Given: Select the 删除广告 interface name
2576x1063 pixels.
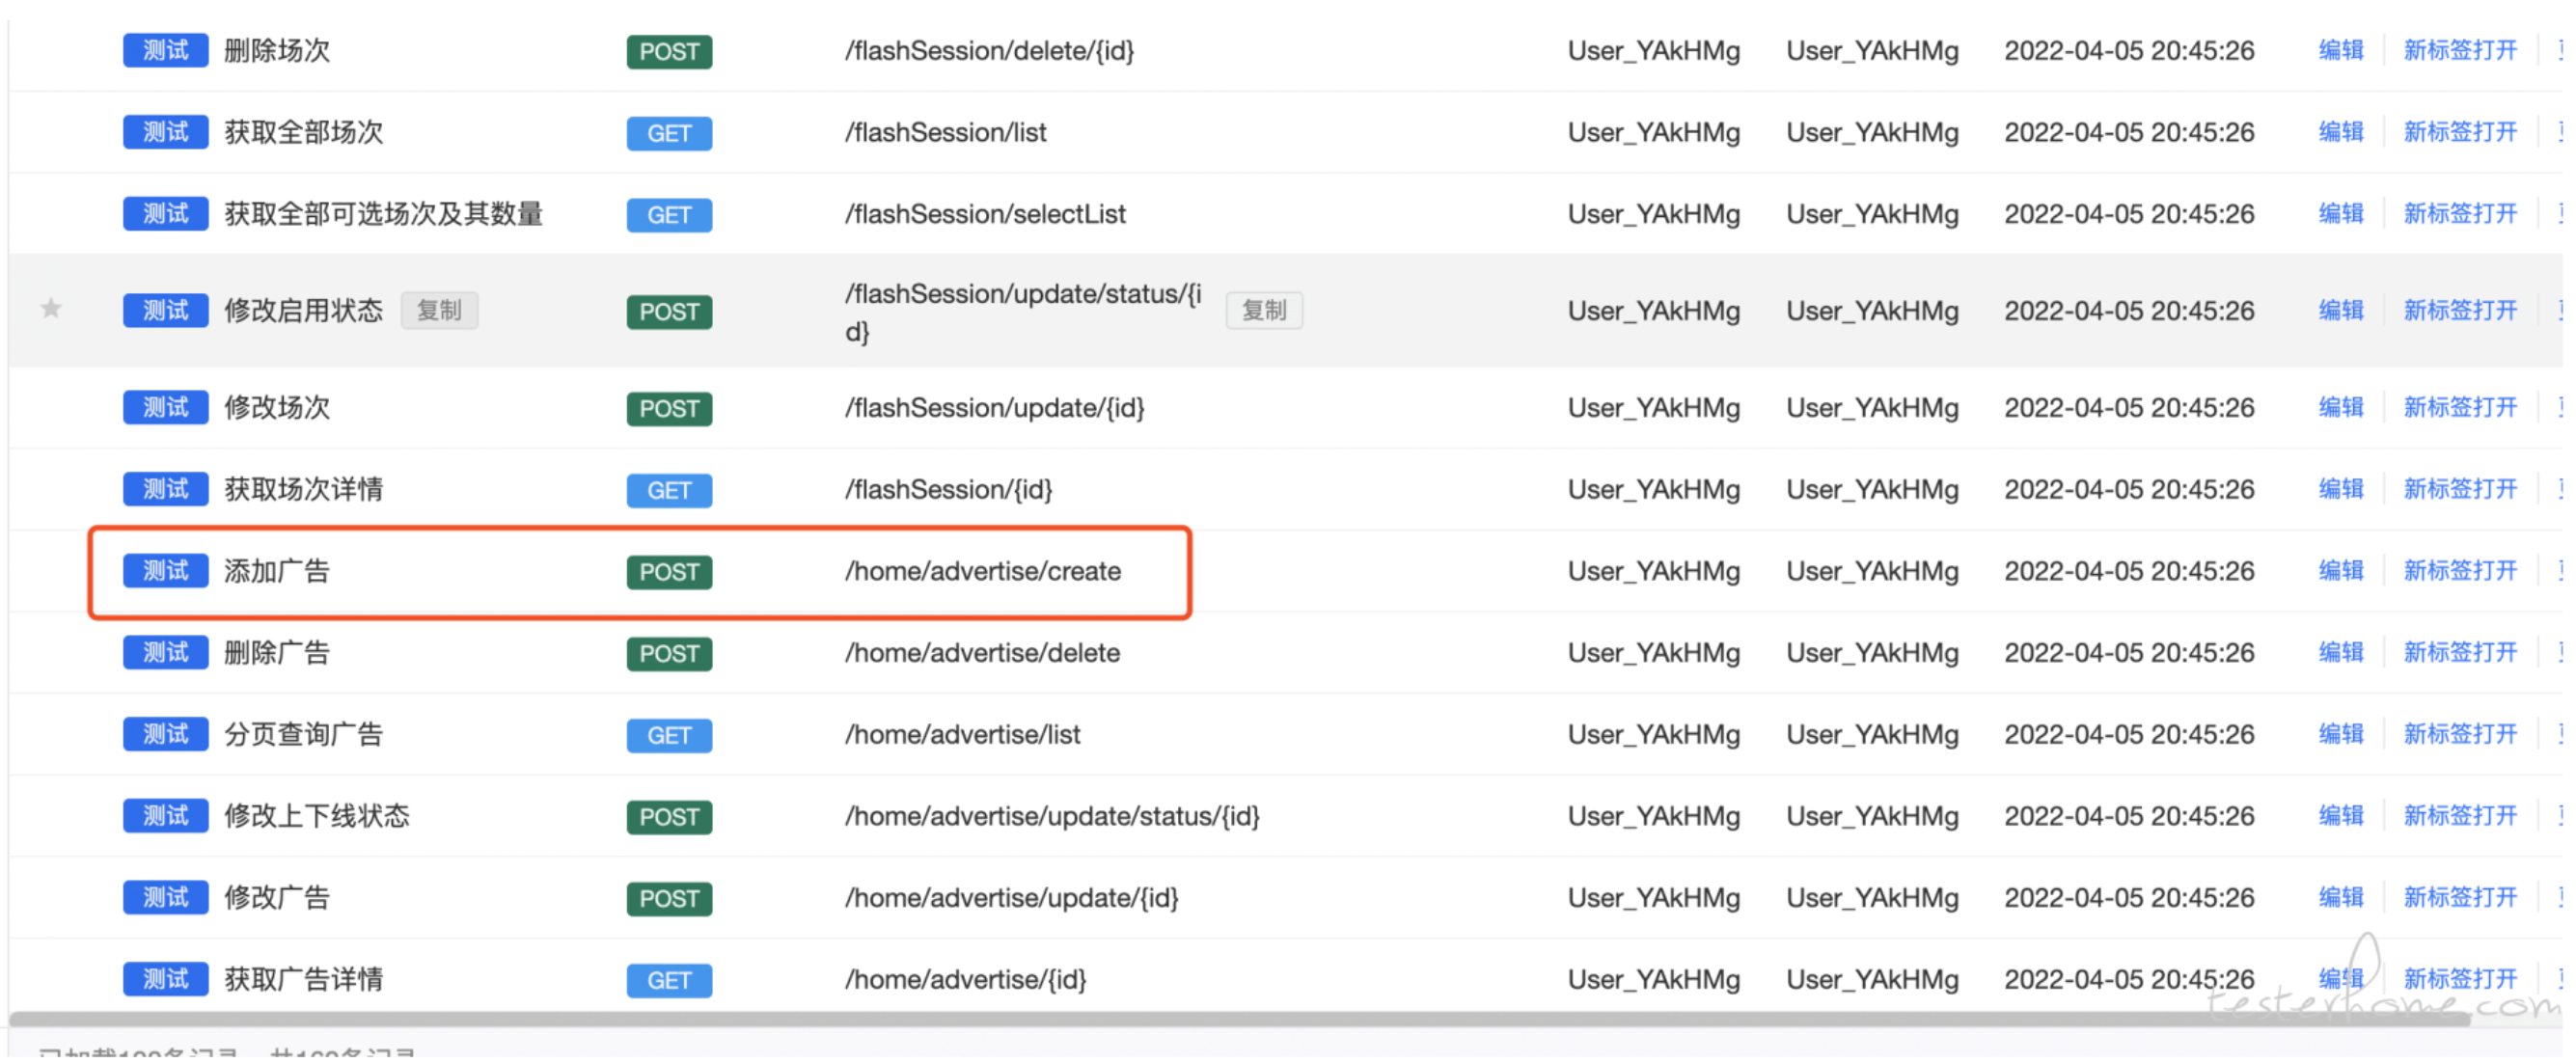Looking at the screenshot, I should click(x=277, y=653).
